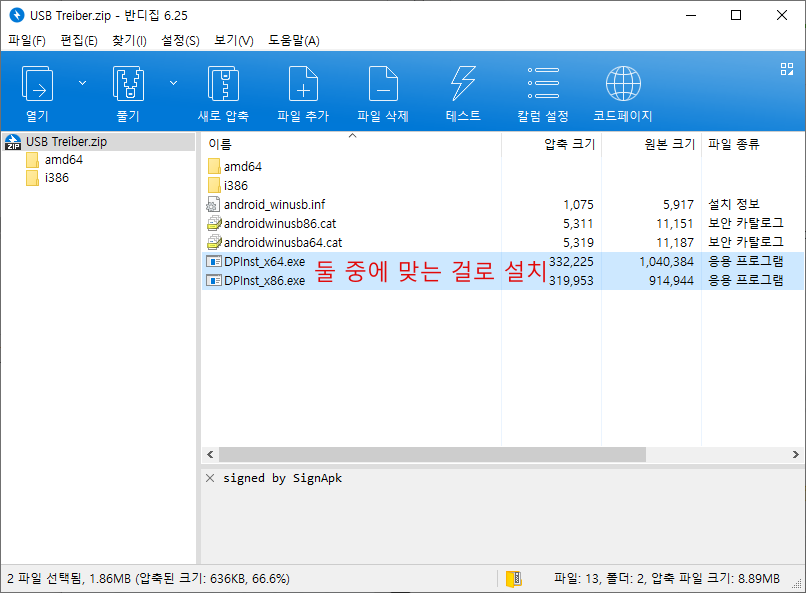Open the 파일(F) menu
This screenshot has width=806, height=593.
pos(27,41)
